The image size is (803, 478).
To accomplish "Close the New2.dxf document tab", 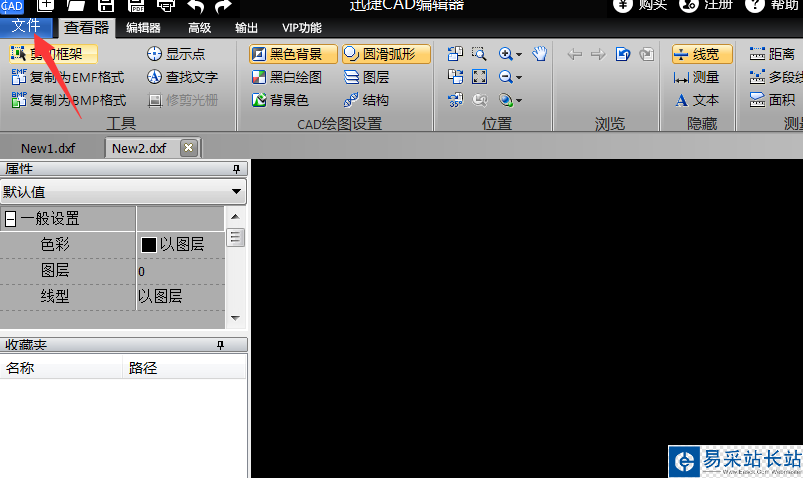I will click(188, 148).
